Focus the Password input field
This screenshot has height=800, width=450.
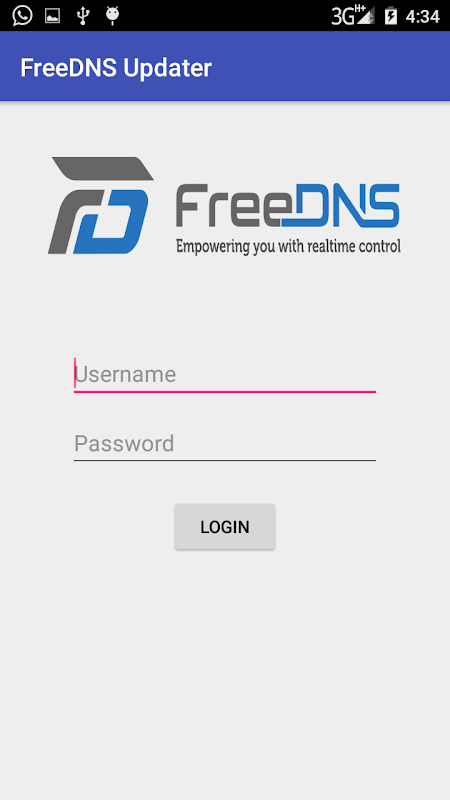[x=225, y=444]
